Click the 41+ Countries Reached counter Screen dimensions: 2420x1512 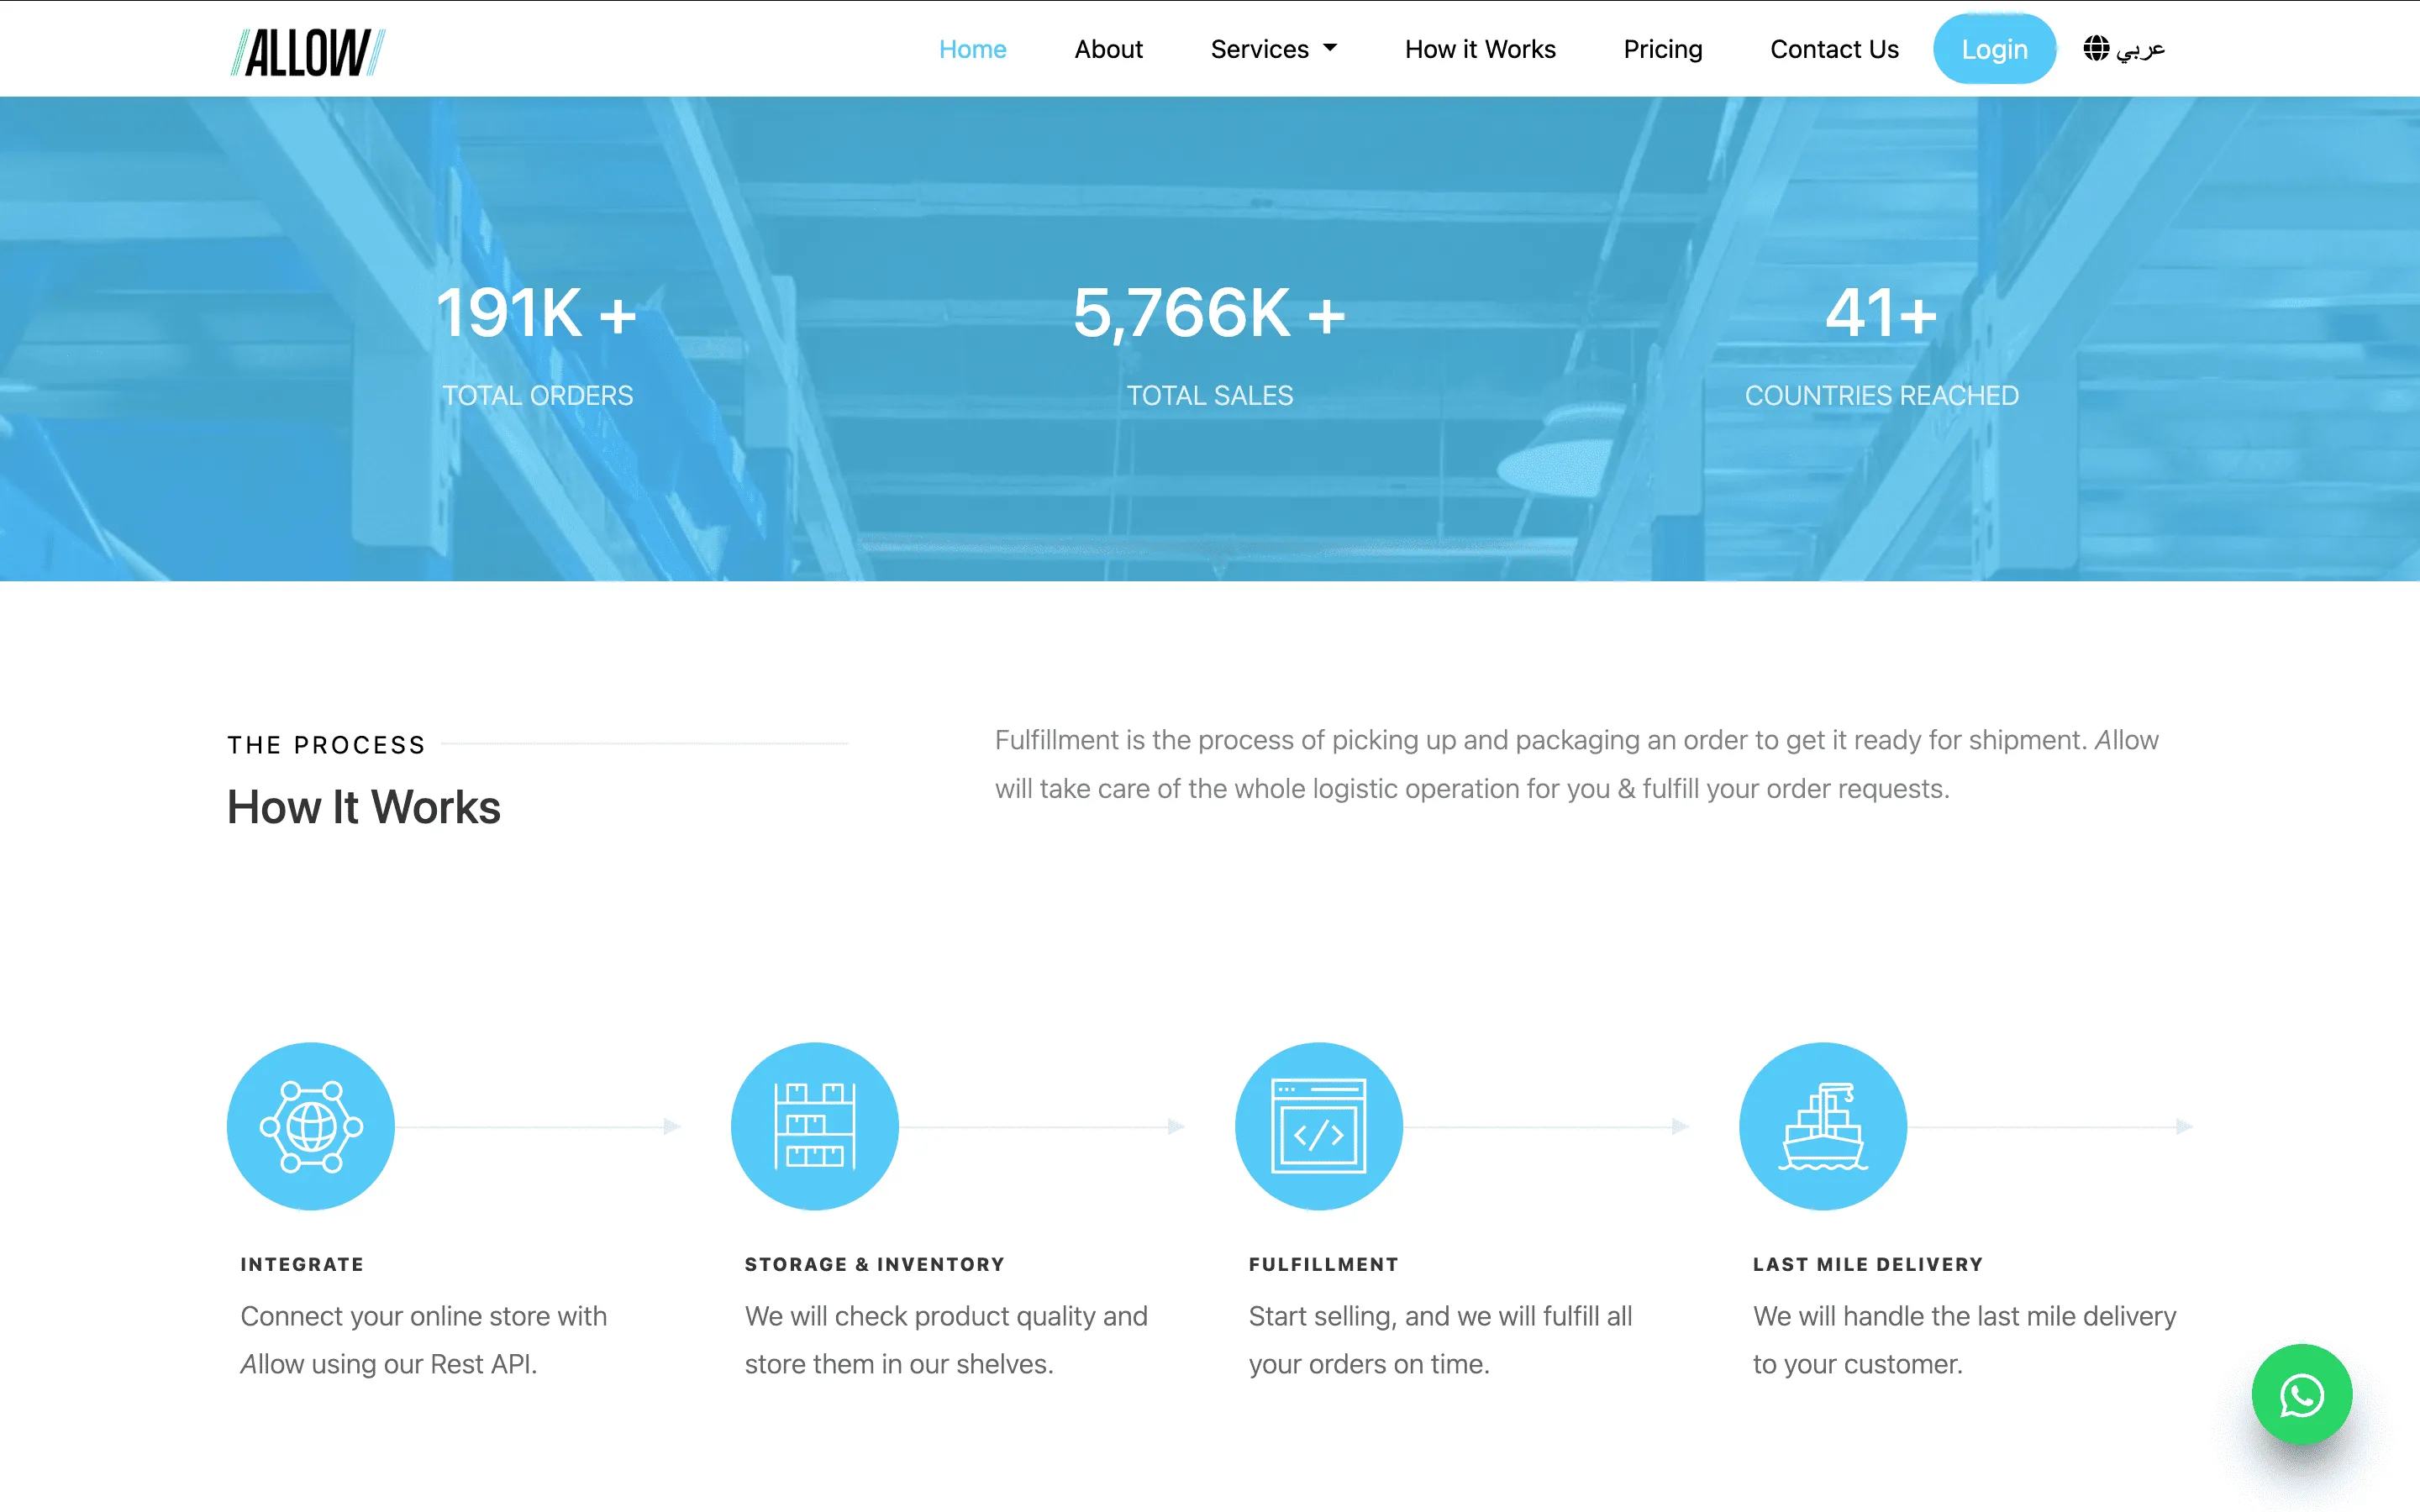(1881, 313)
